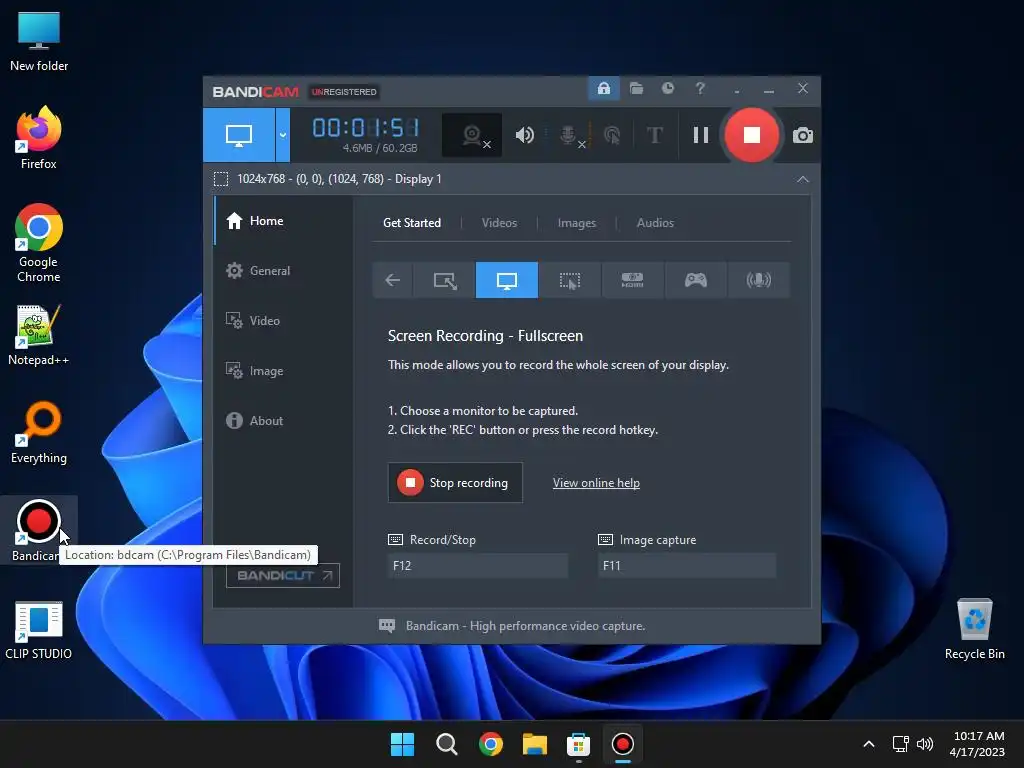1024x768 pixels.
Task: Select the HDMI device recording mode icon
Action: 632,280
